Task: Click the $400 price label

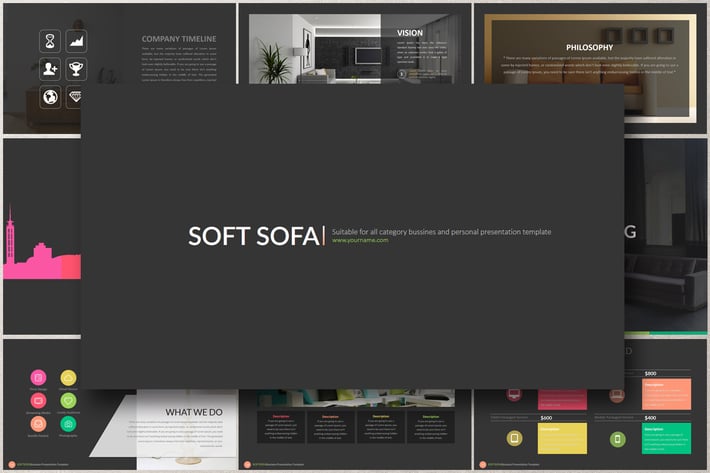Action: point(650,418)
